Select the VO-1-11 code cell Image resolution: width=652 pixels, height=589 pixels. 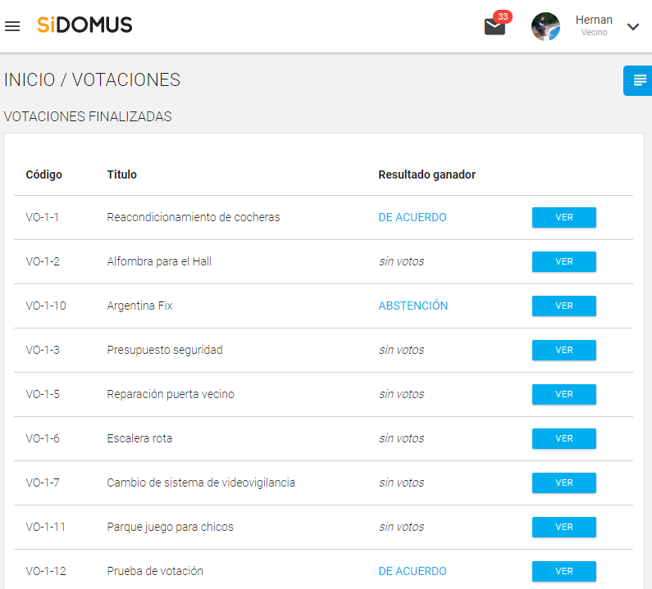click(45, 527)
